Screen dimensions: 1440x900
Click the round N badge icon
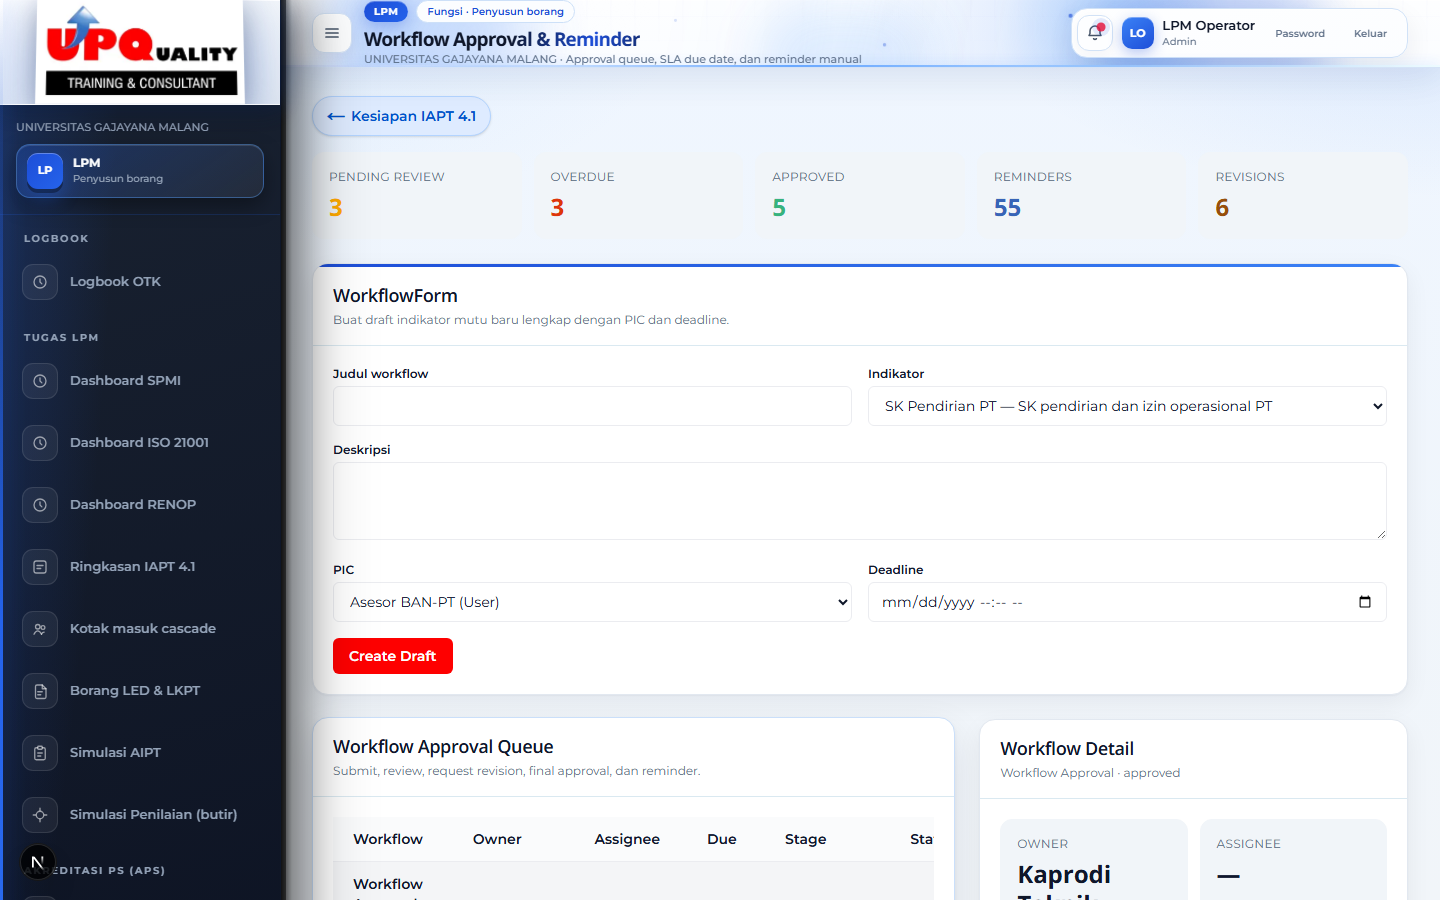(x=38, y=862)
